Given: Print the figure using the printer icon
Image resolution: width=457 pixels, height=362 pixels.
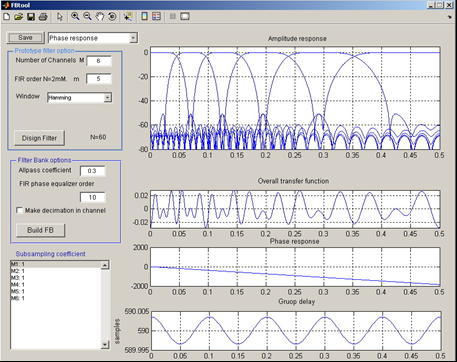Looking at the screenshot, I should (x=43, y=17).
